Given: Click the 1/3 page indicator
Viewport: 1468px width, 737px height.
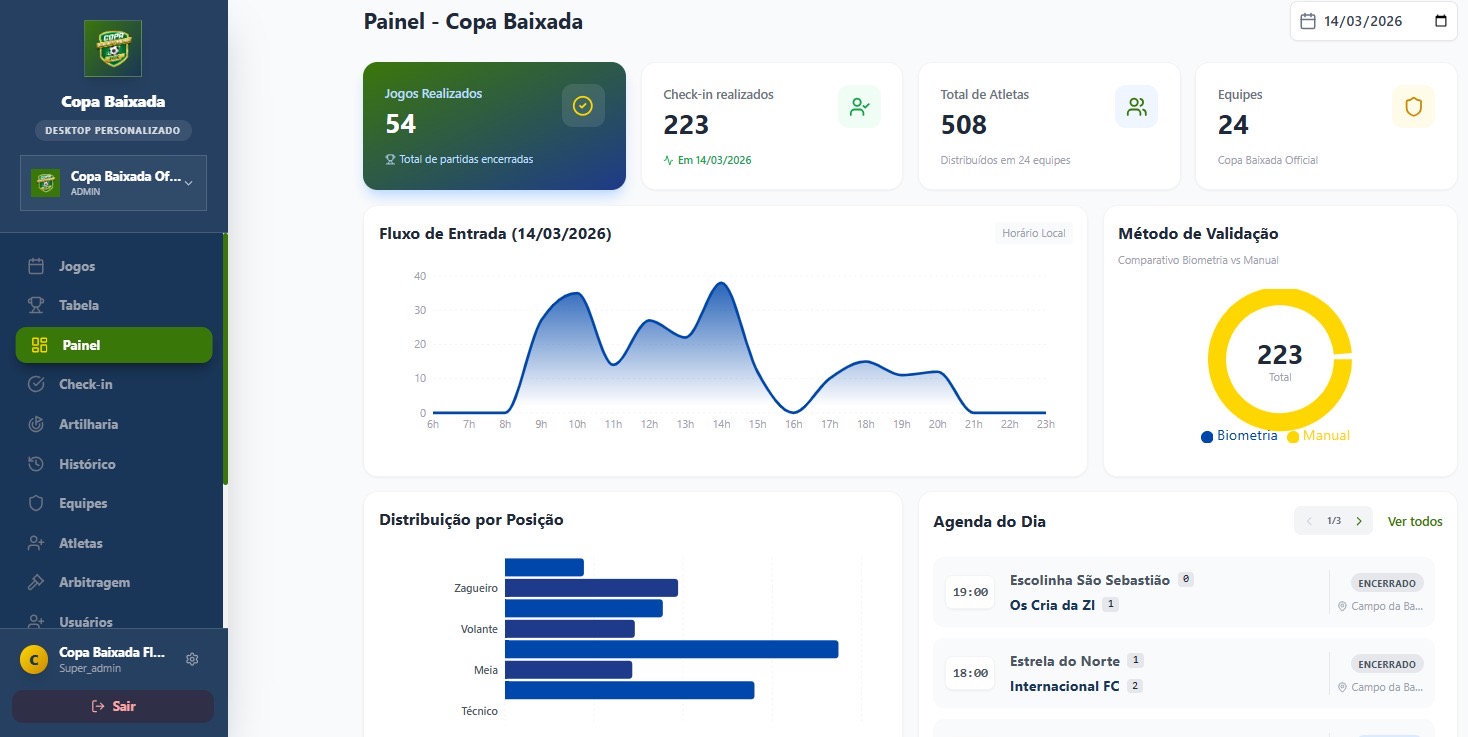Looking at the screenshot, I should 1334,521.
